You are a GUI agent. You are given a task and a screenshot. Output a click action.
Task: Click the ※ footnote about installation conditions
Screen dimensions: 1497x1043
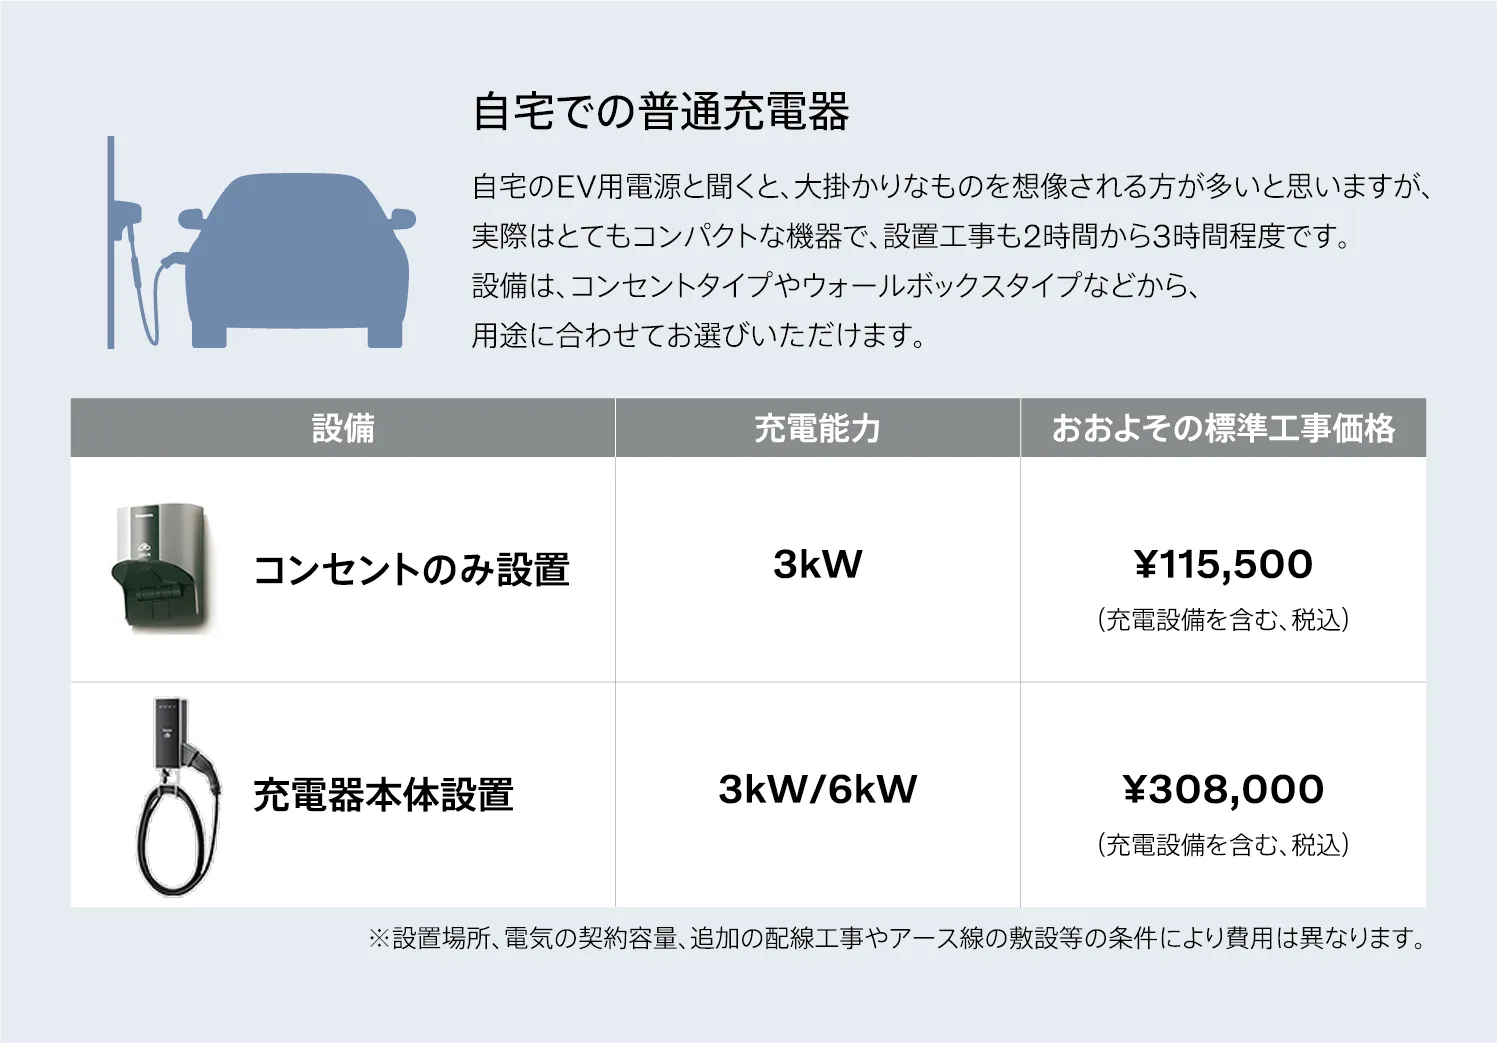(x=896, y=938)
